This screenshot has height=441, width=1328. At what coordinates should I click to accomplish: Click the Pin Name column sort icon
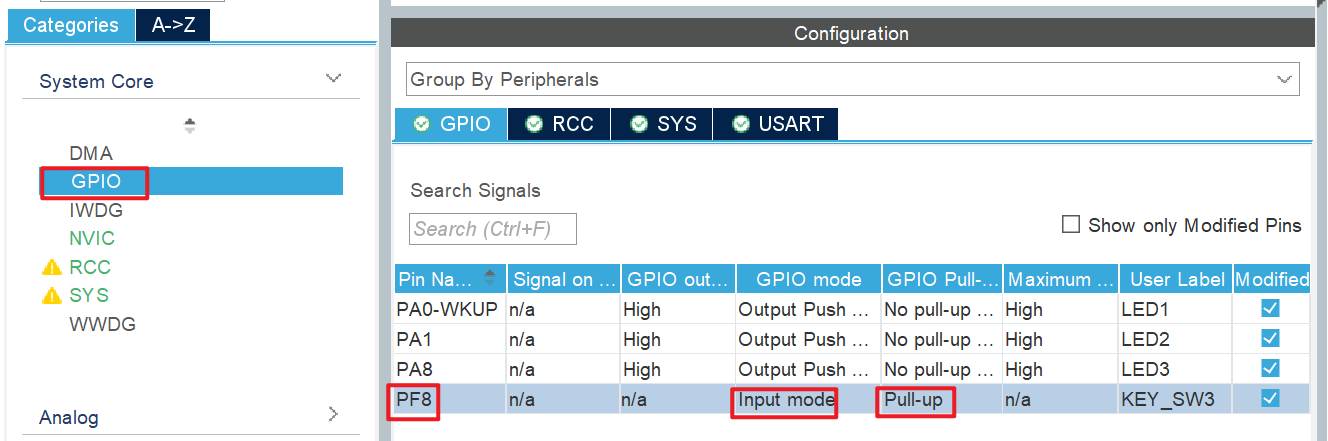[490, 278]
